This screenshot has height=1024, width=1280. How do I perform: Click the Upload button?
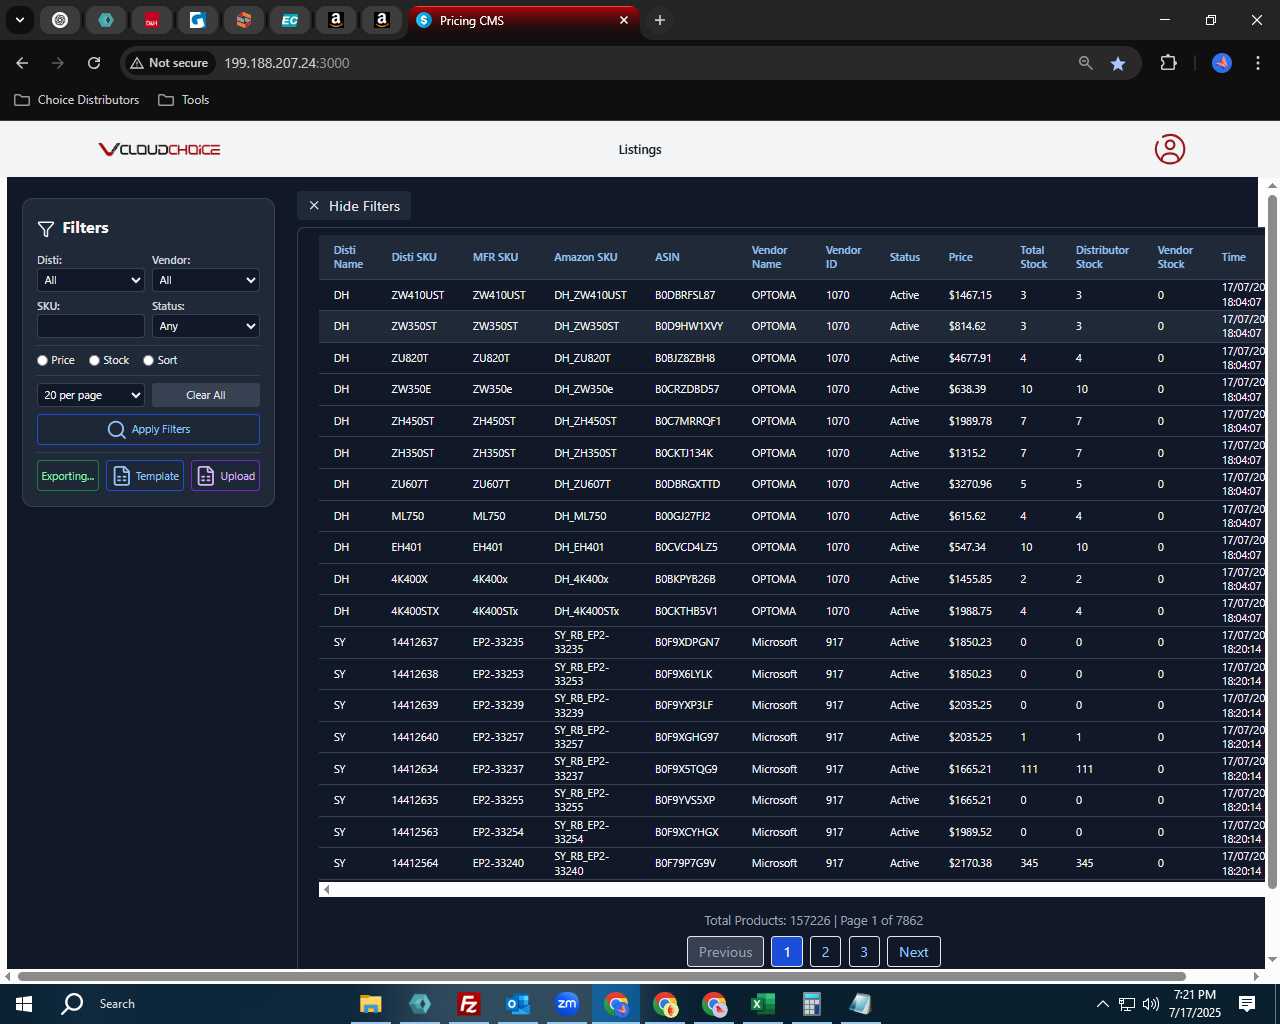coord(226,476)
